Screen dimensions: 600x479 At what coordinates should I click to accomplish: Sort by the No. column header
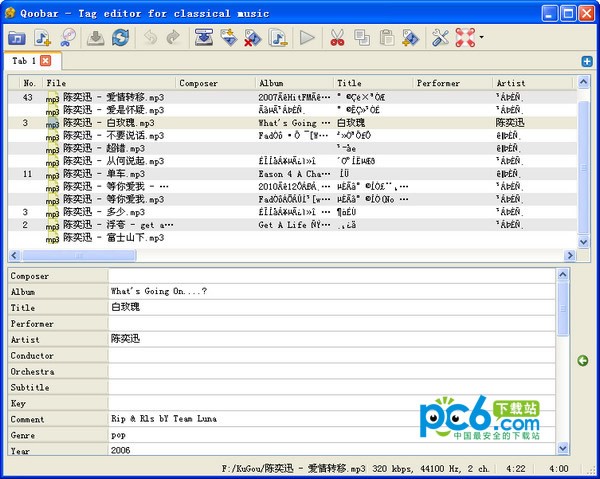(29, 83)
